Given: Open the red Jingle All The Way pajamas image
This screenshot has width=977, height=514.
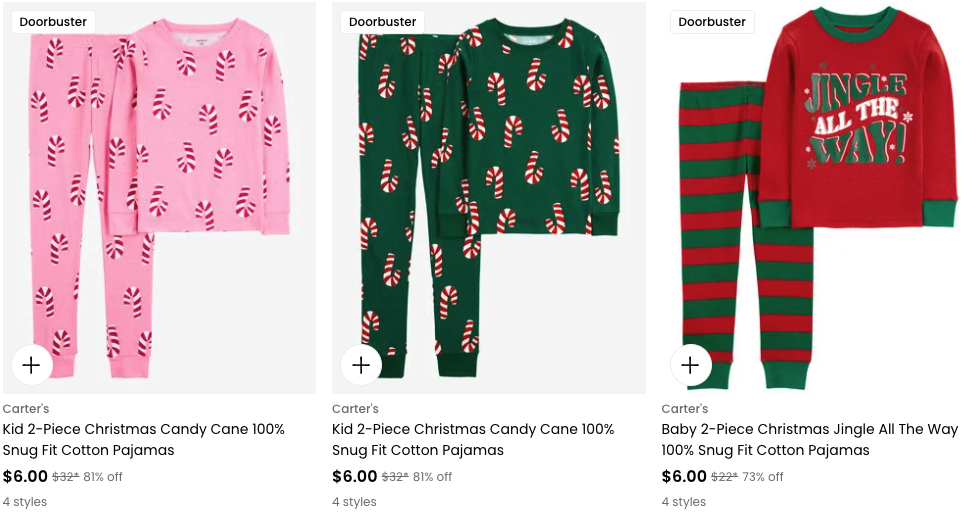Looking at the screenshot, I should 818,200.
